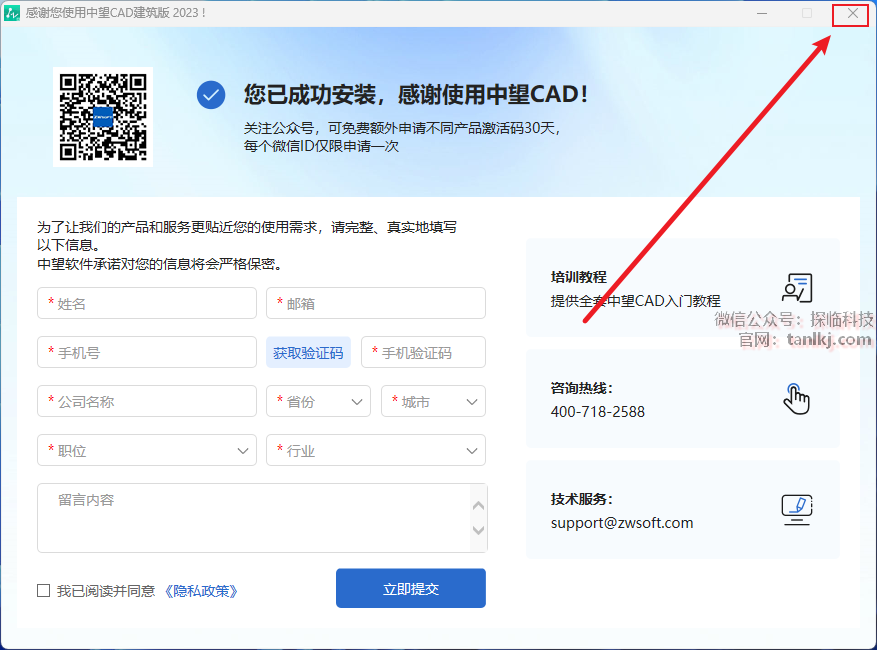The height and width of the screenshot is (650, 877).
Task: Click the 获取验证码 button
Action: coord(308,352)
